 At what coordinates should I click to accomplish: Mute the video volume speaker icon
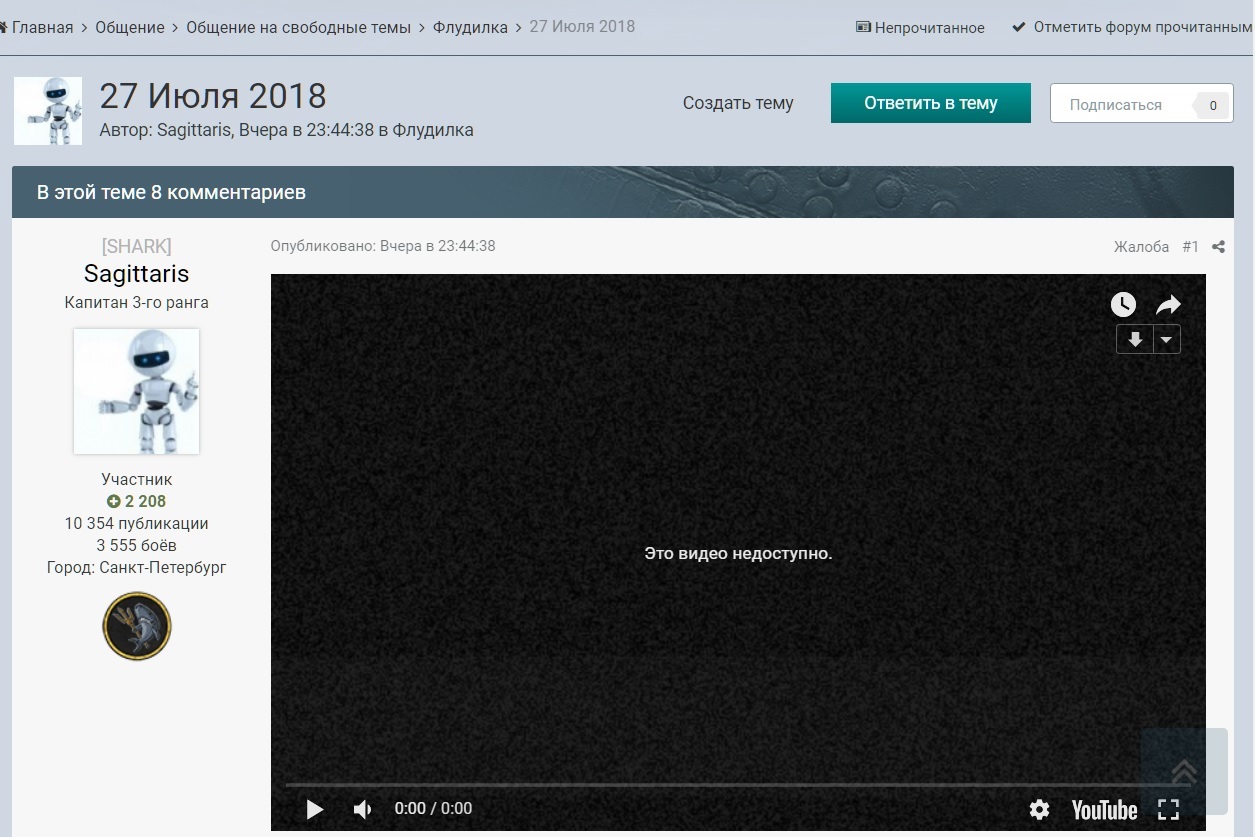pos(363,809)
